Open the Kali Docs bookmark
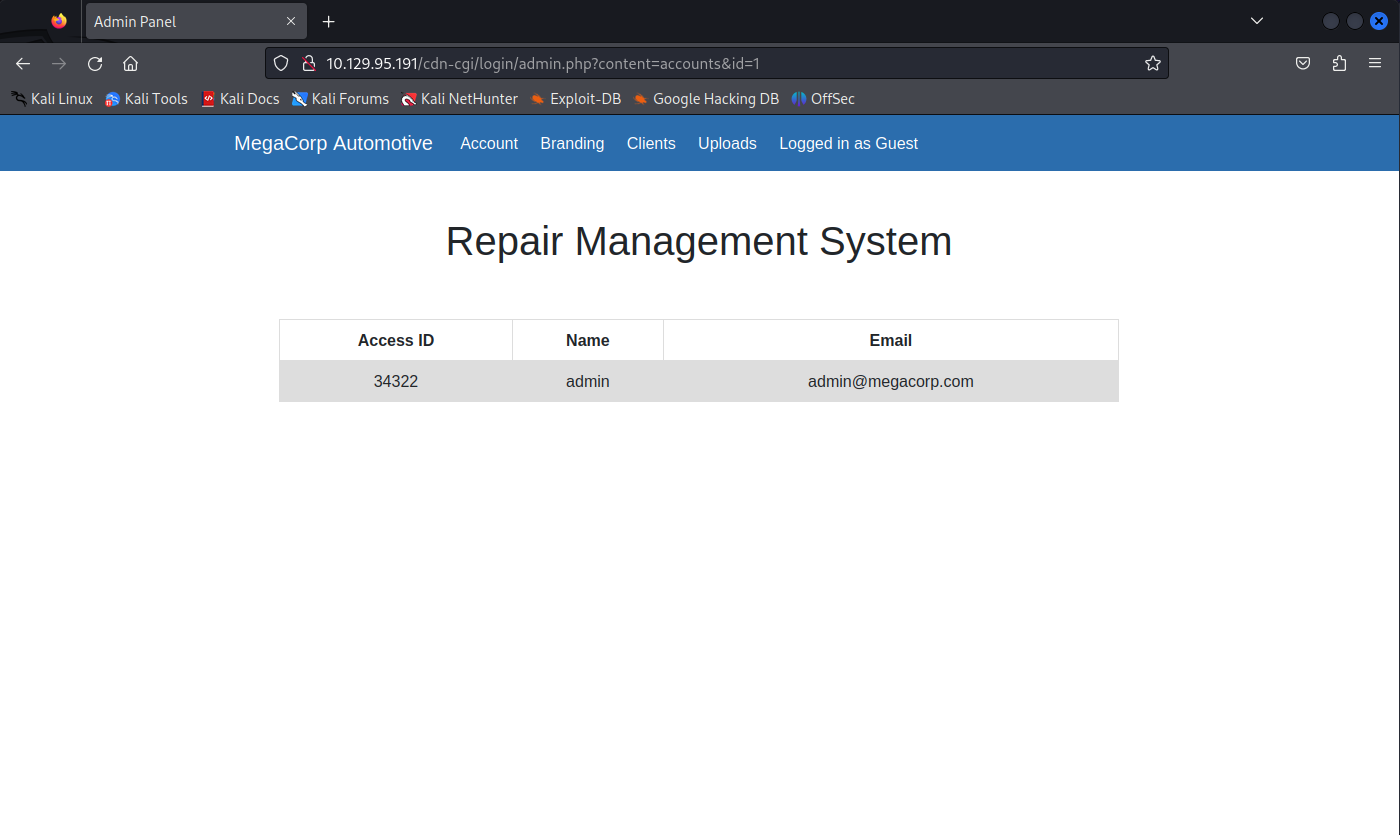The image size is (1400, 835). tap(240, 99)
